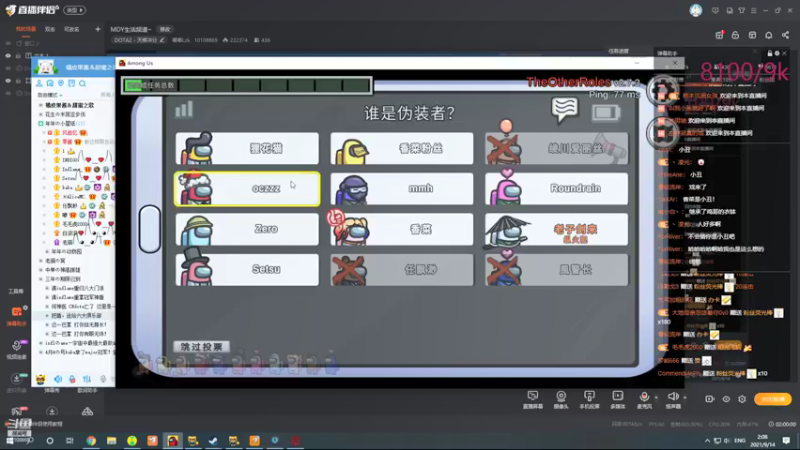This screenshot has width=800, height=450.
Task: Click 直播屏幕 screen capture icon
Action: coord(533,399)
